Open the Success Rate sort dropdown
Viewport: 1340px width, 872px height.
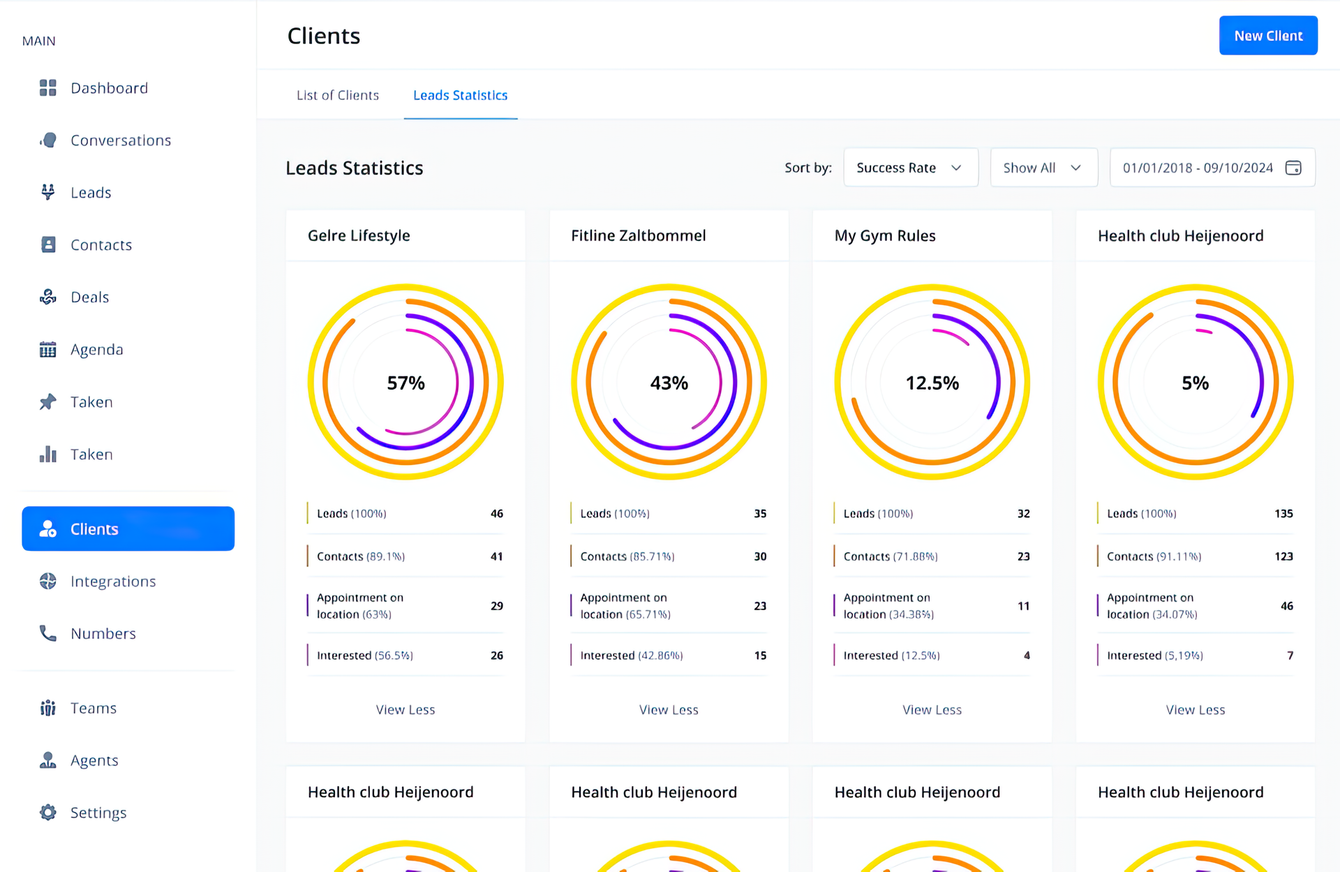[910, 167]
